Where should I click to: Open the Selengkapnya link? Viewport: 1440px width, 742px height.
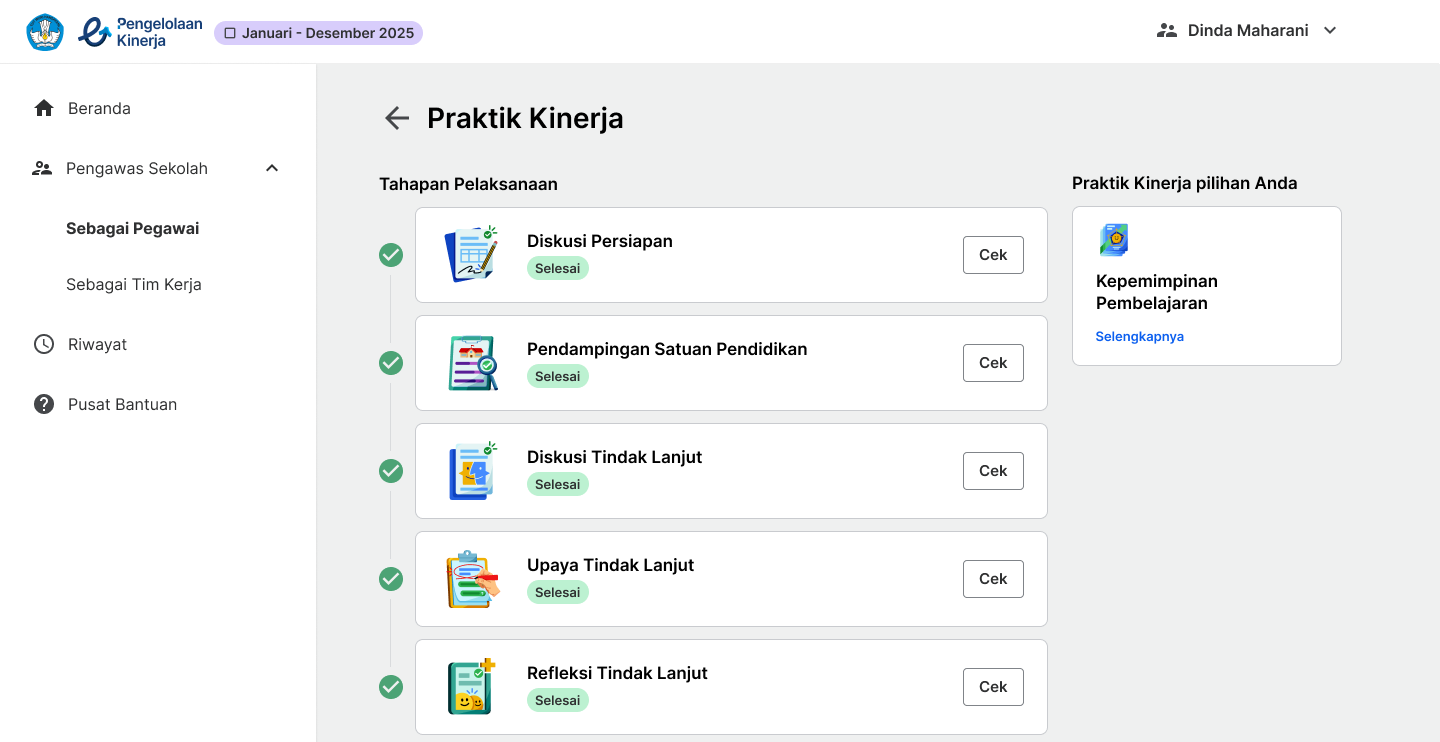click(x=1139, y=337)
